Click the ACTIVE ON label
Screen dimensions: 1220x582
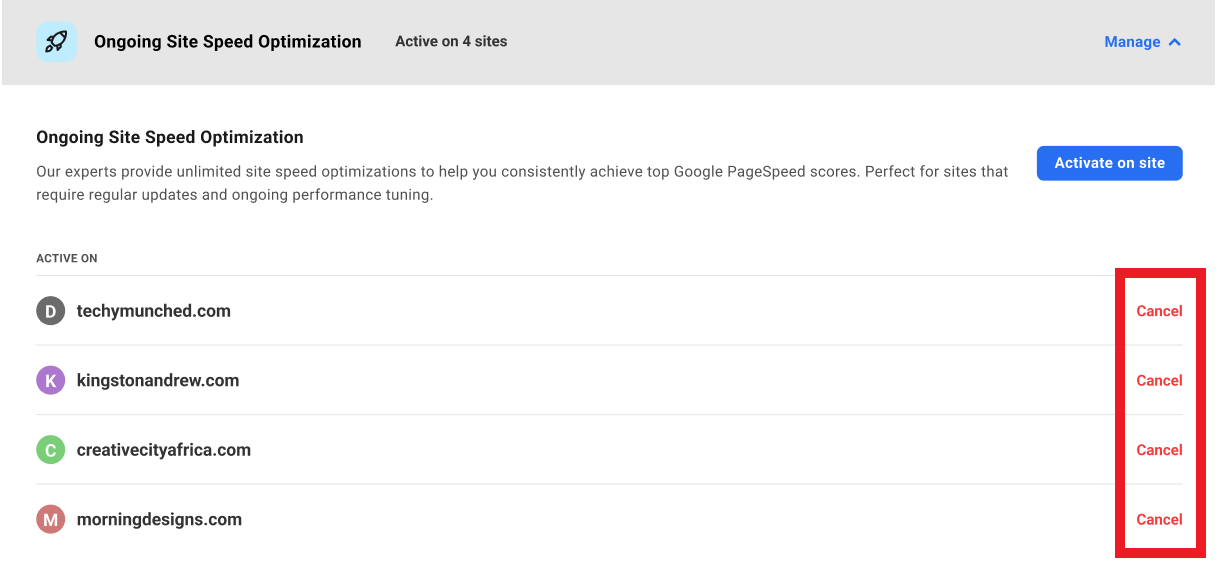coord(67,258)
